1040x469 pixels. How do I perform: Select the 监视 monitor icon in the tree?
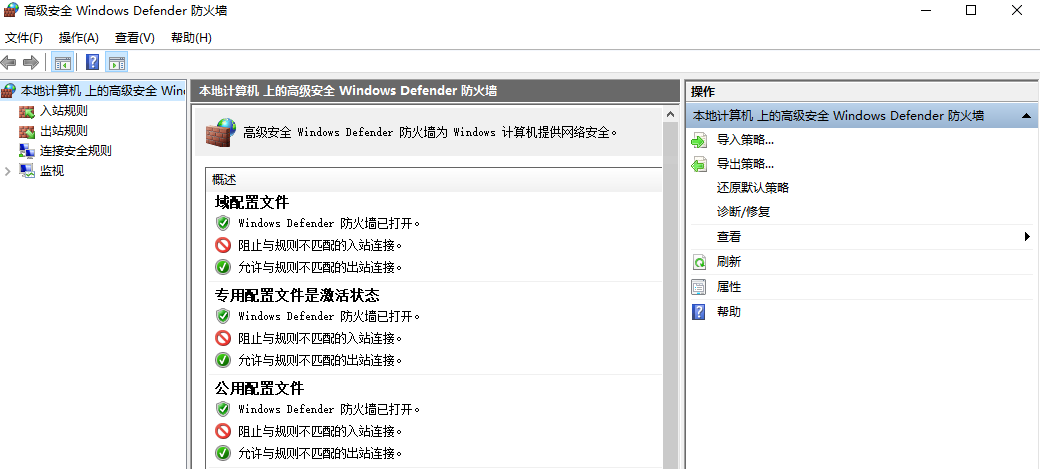pos(27,171)
